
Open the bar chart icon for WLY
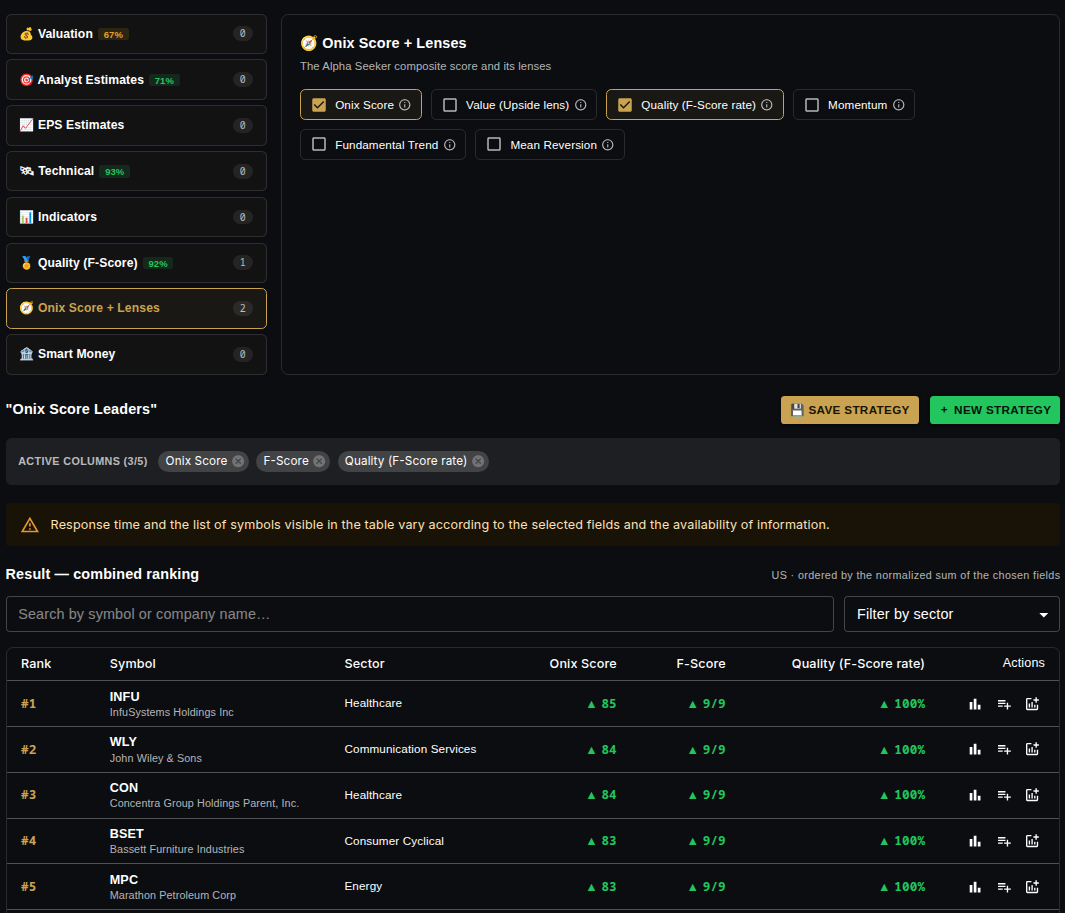[975, 749]
